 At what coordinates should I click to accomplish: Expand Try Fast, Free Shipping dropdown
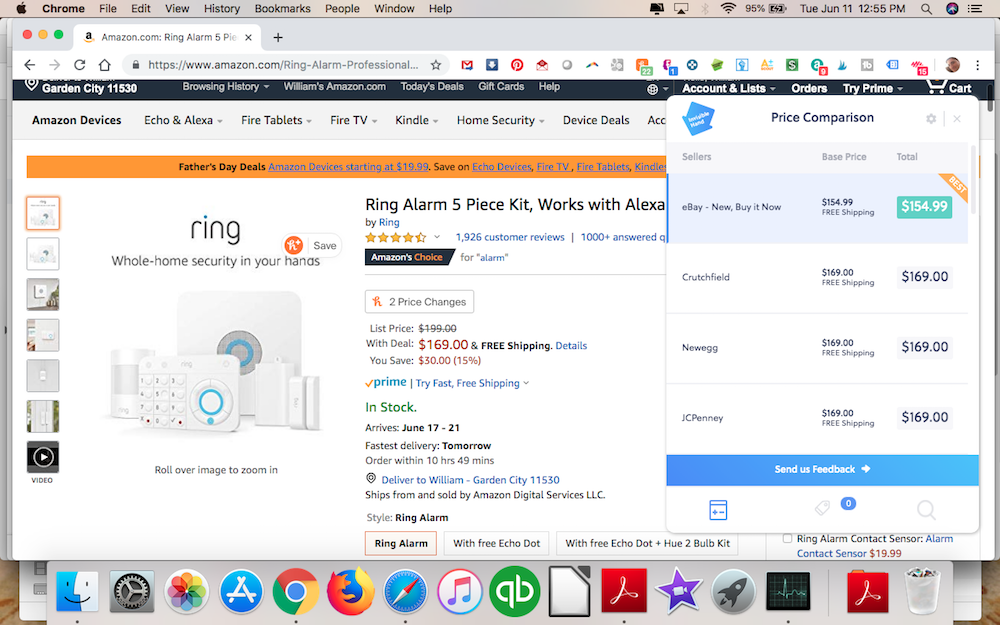click(x=472, y=383)
